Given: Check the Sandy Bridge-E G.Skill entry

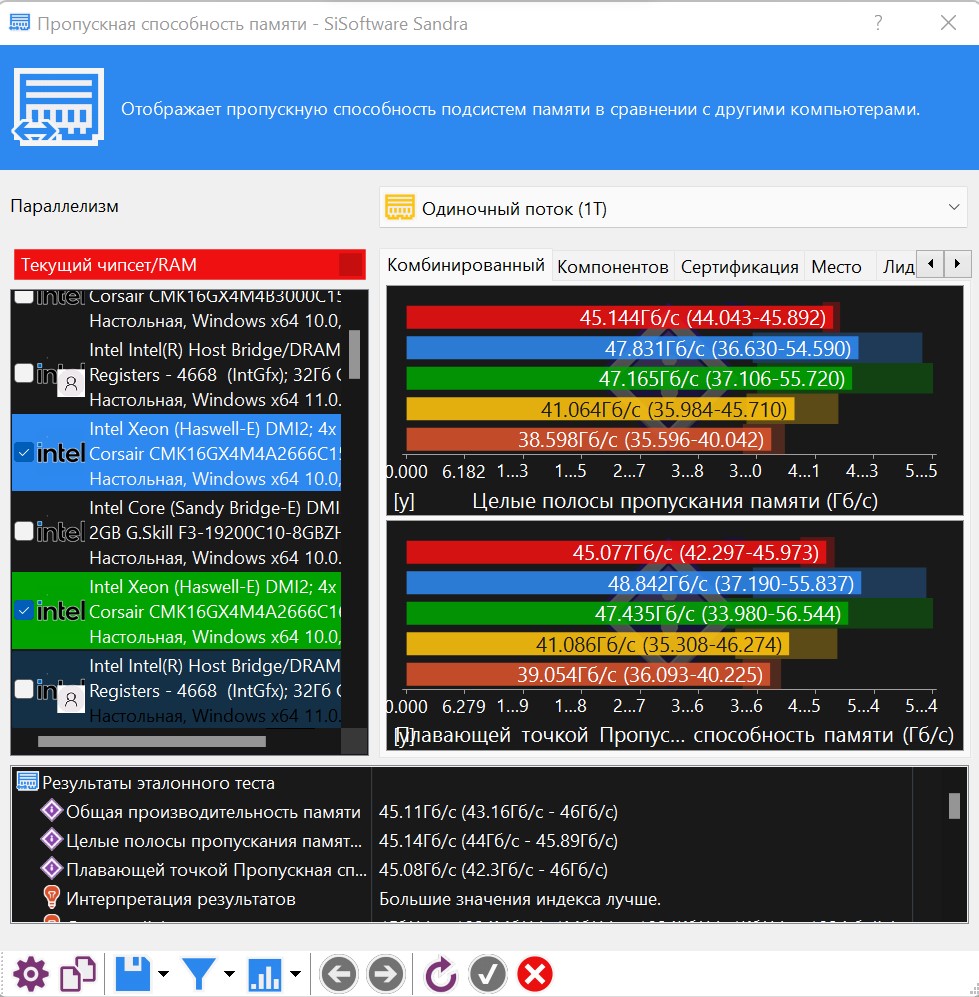Looking at the screenshot, I should (x=24, y=531).
